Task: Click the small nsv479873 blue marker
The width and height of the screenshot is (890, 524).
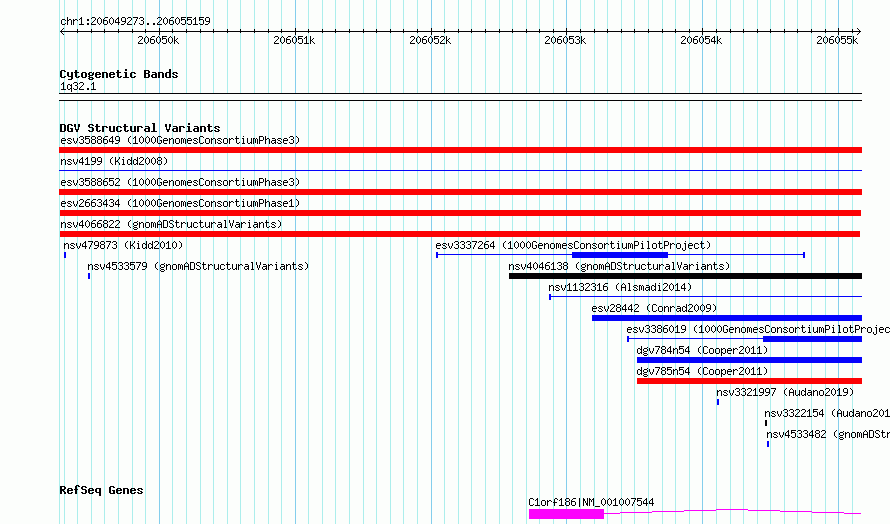Action: pos(65,255)
